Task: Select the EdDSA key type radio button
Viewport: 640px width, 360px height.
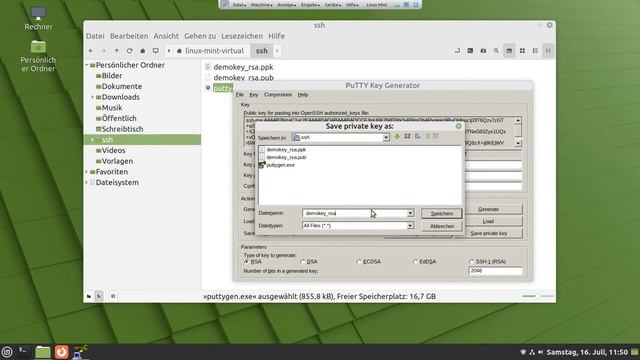Action: (x=415, y=261)
